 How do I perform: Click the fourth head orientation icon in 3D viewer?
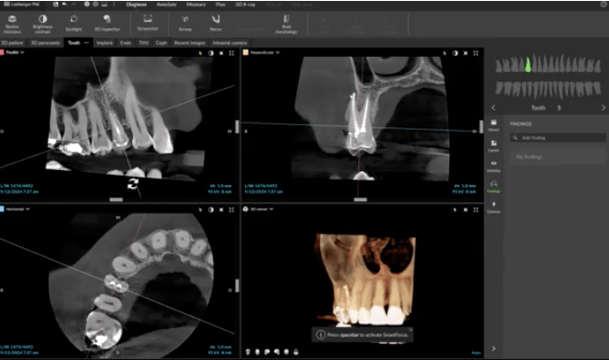click(277, 352)
